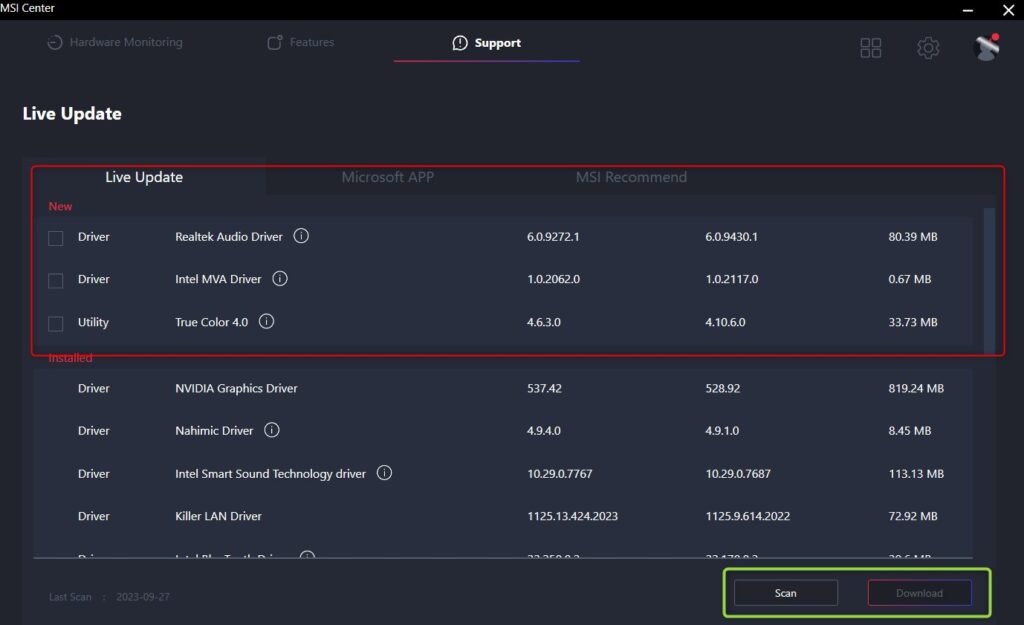Click Realtek Audio Driver name text

(229, 236)
